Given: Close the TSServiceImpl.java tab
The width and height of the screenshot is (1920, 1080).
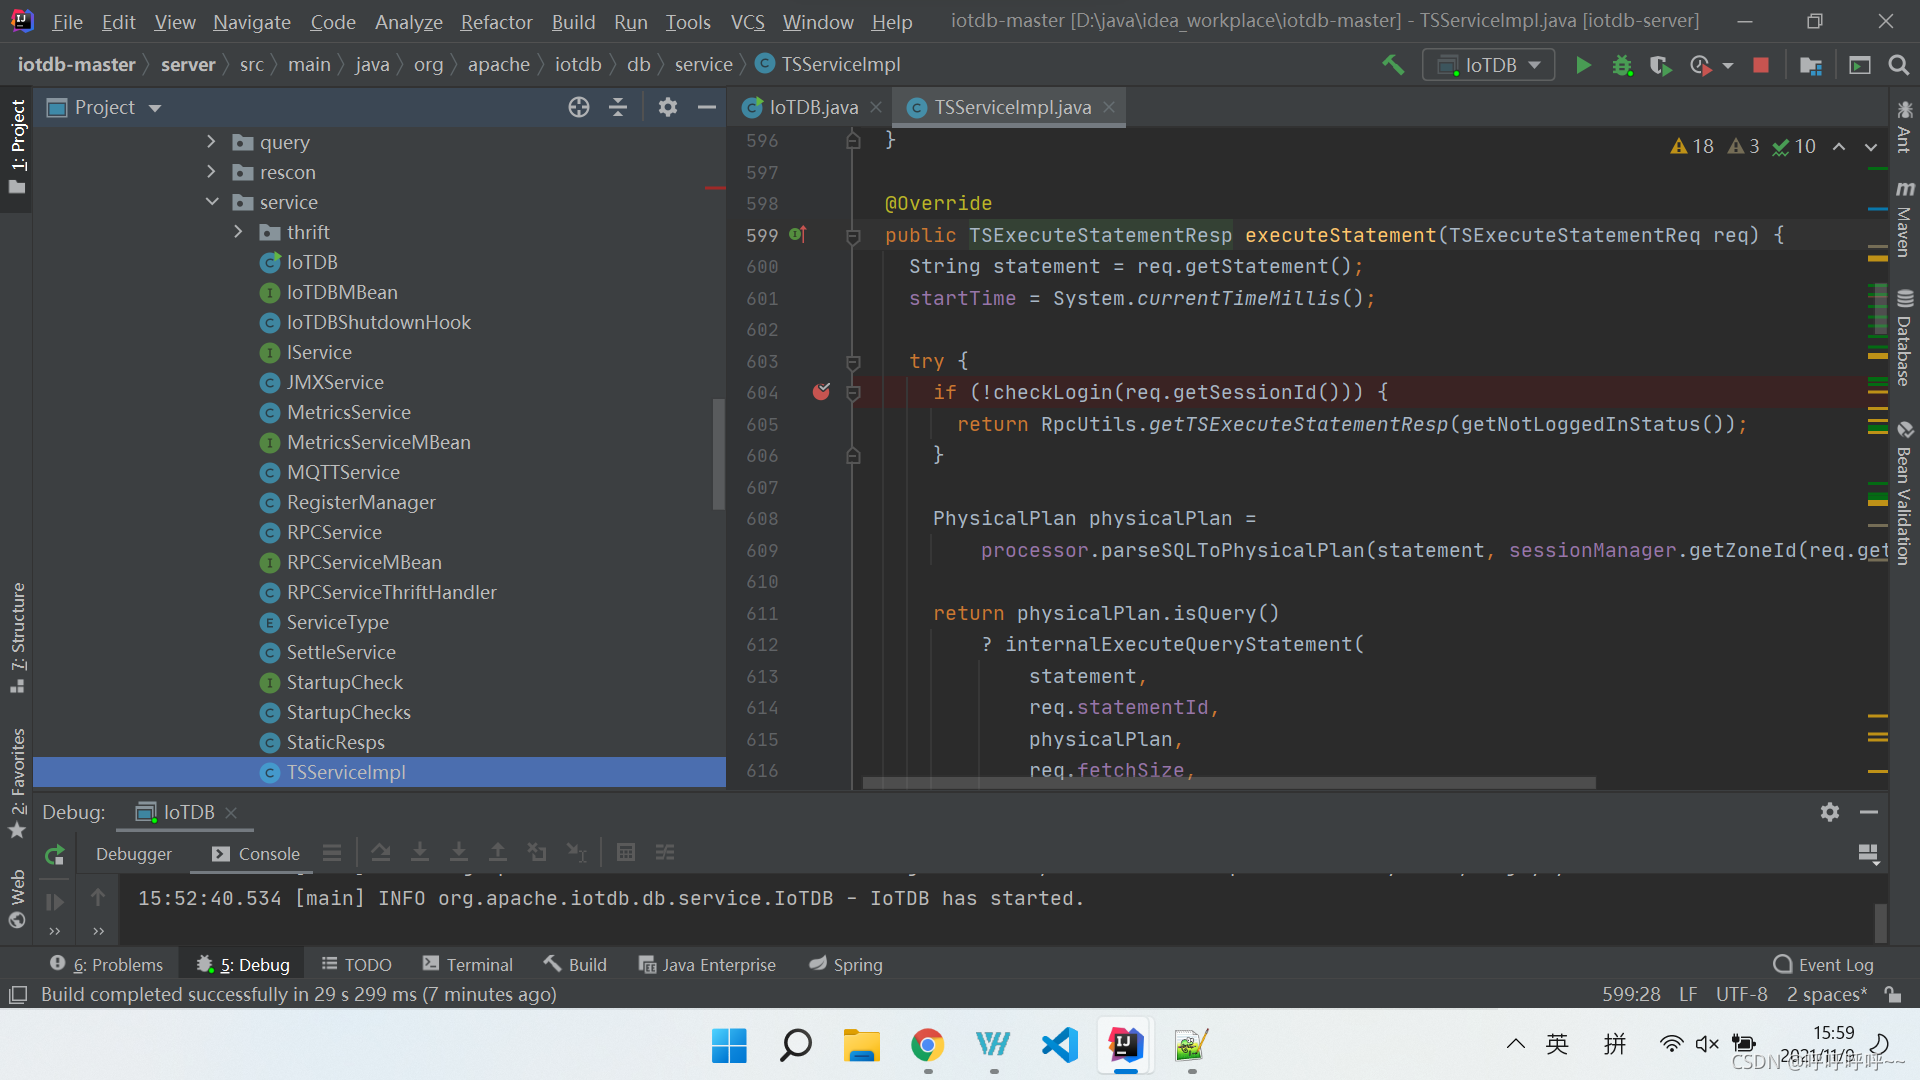Looking at the screenshot, I should pos(1109,107).
